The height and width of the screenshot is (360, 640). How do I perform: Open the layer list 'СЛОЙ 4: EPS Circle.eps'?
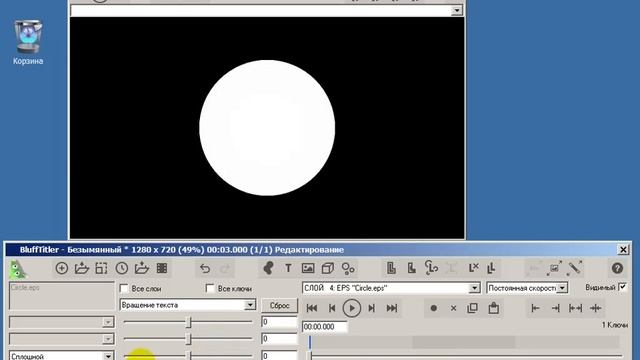[x=474, y=288]
